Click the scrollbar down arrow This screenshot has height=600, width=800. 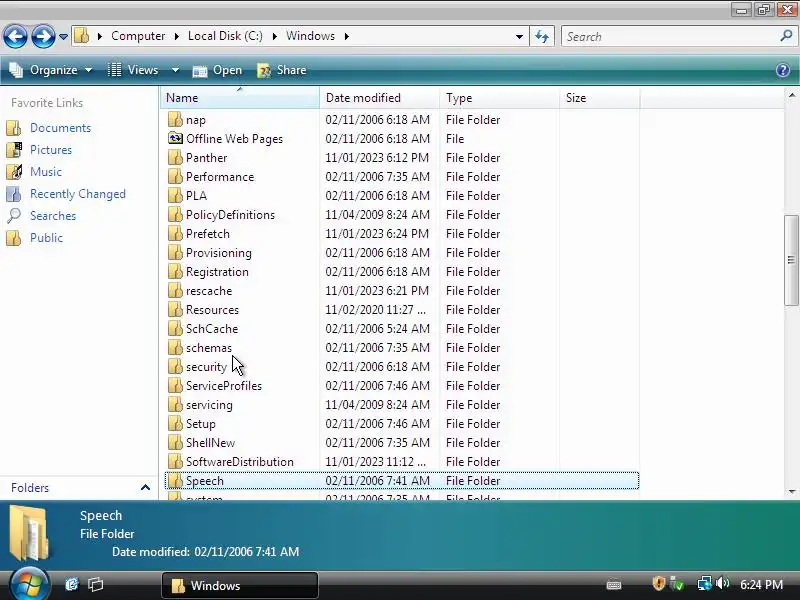[x=792, y=491]
